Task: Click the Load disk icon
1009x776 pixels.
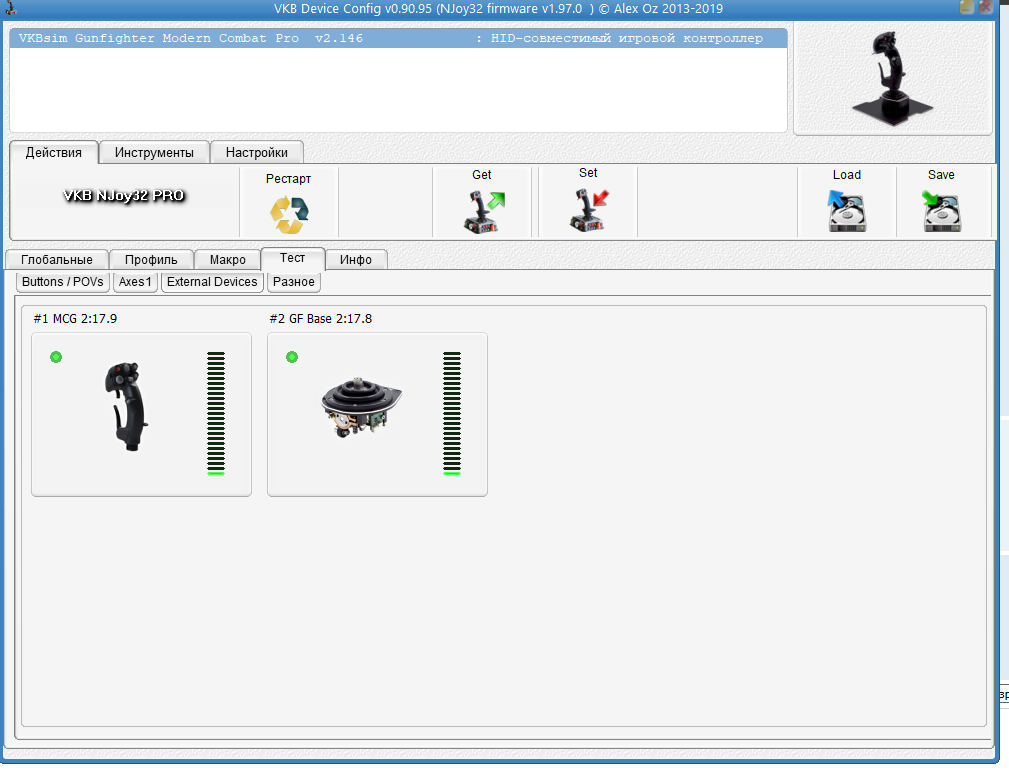Action: [846, 212]
